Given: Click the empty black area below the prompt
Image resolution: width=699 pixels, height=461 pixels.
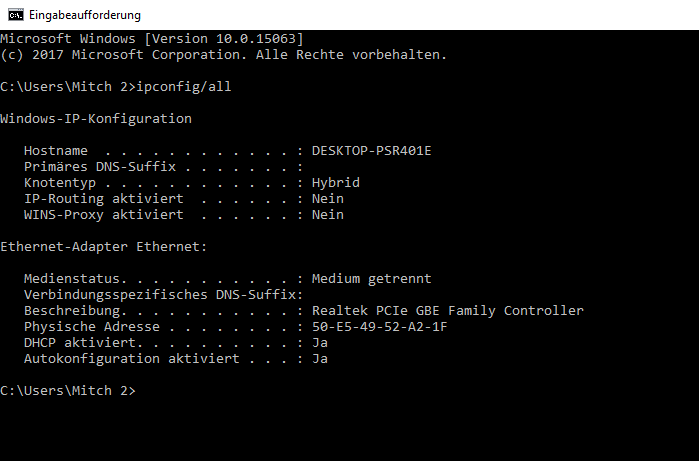Looking at the screenshot, I should 350,430.
